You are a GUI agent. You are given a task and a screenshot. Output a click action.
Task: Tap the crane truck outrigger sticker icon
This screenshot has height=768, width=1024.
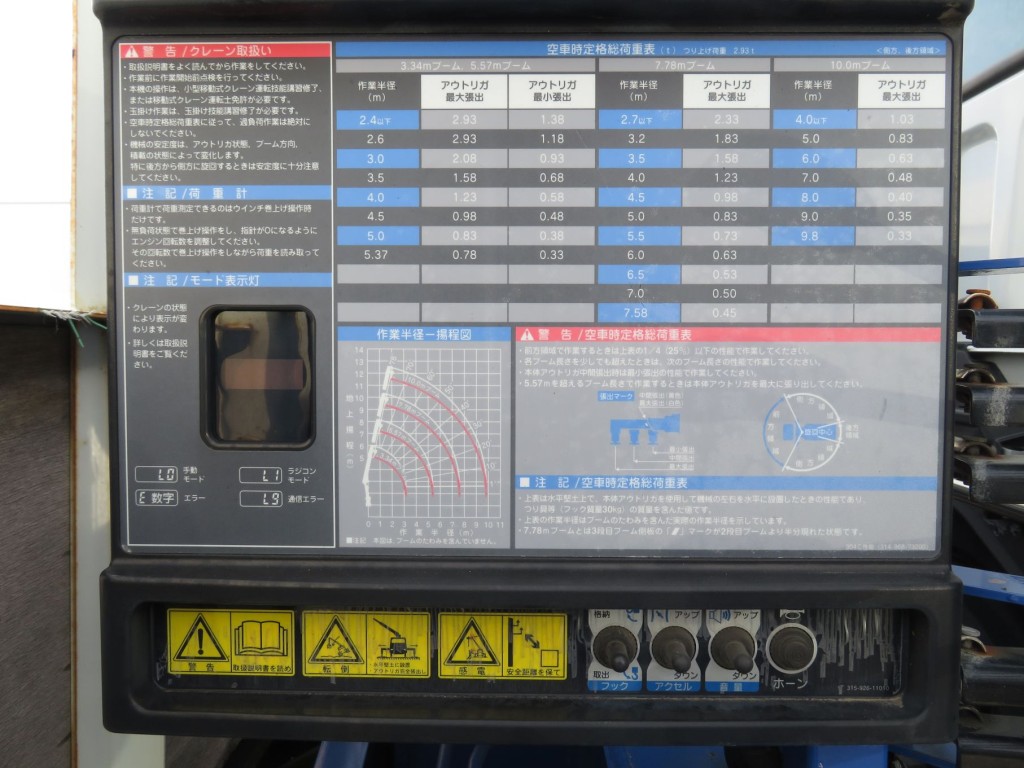pyautogui.click(x=397, y=641)
